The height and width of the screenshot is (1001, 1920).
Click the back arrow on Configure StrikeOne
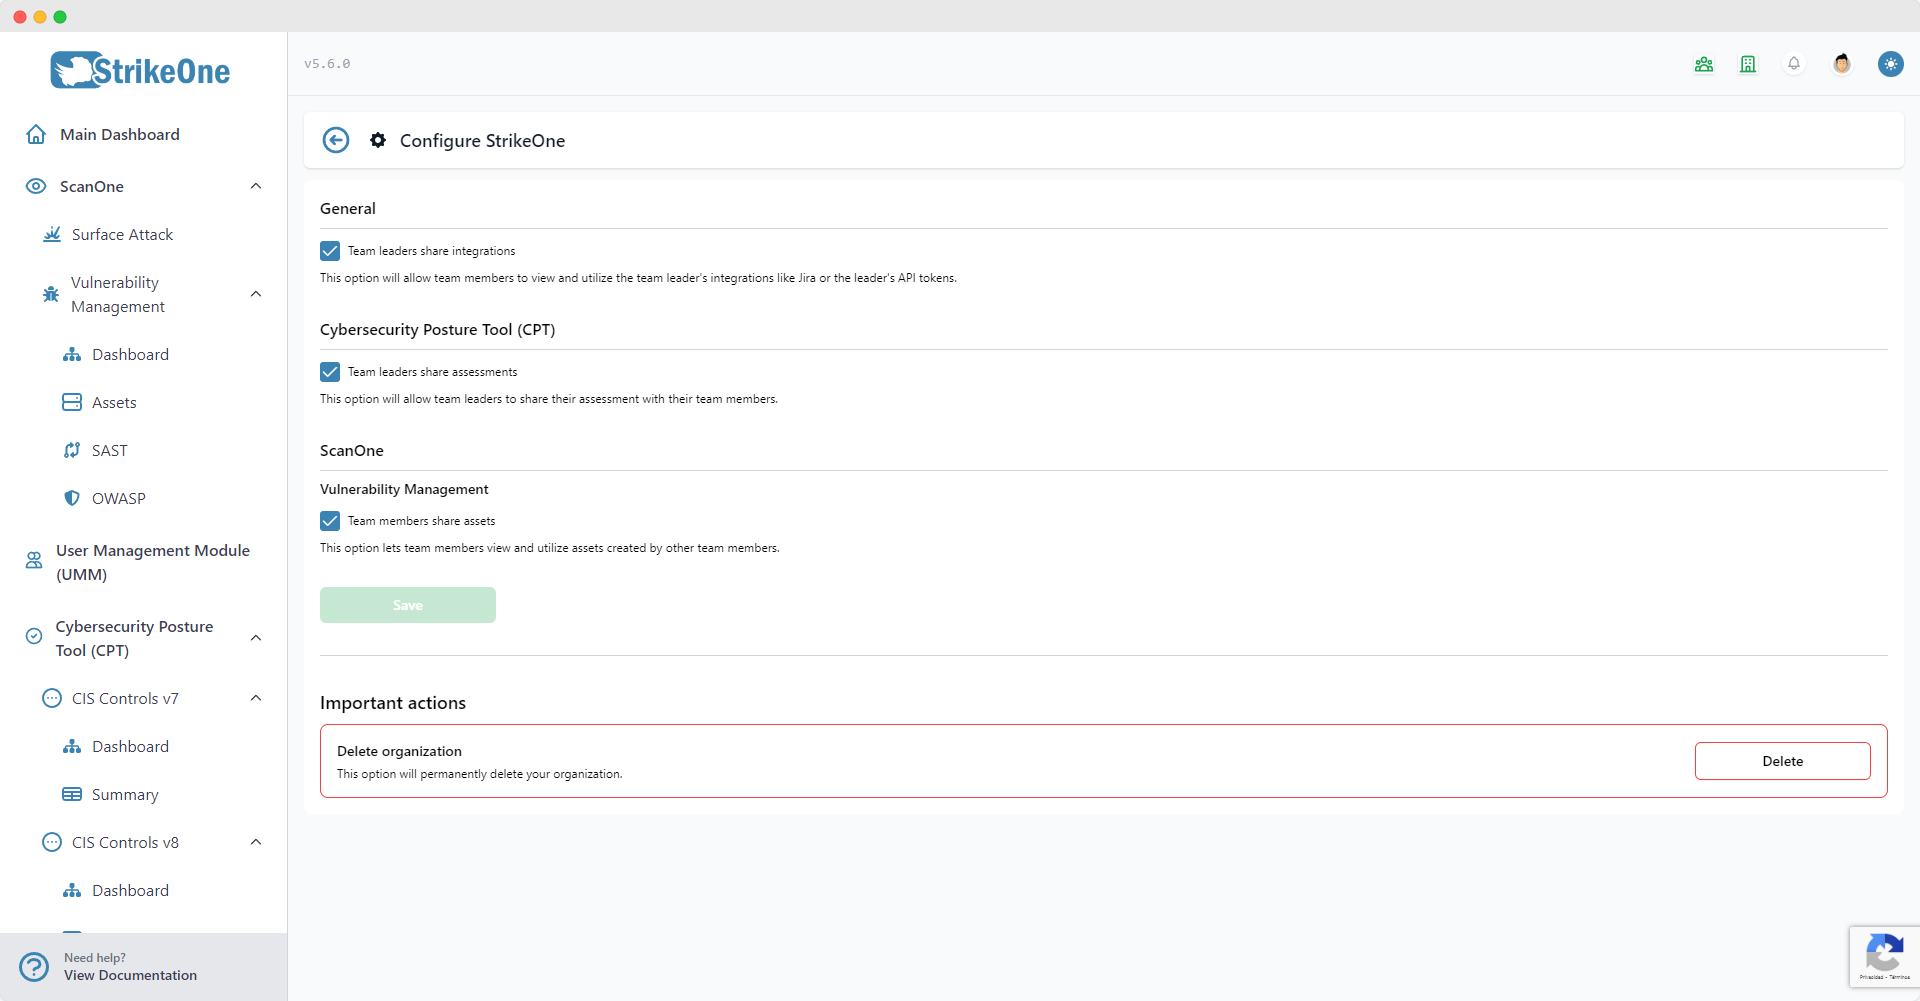[x=335, y=140]
